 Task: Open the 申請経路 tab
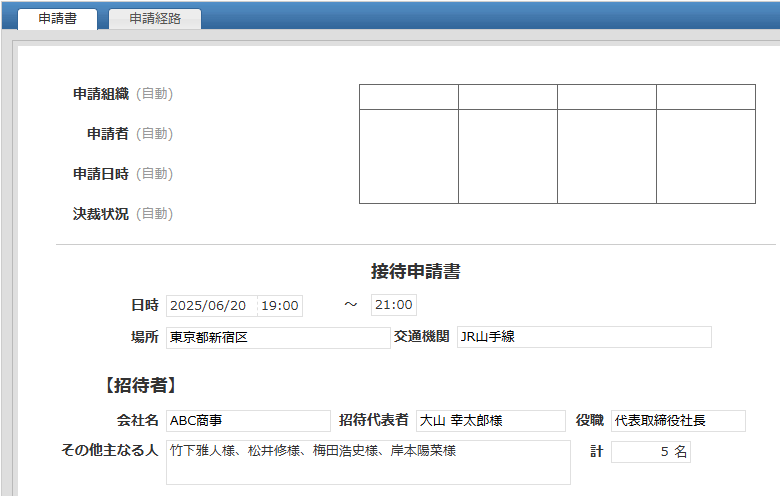(155, 19)
